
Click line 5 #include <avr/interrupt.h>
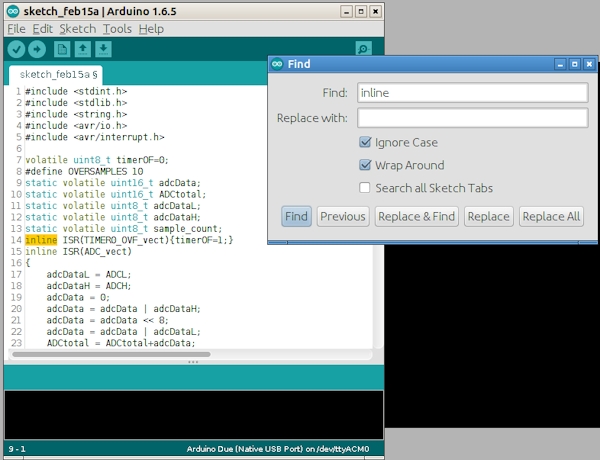95,137
